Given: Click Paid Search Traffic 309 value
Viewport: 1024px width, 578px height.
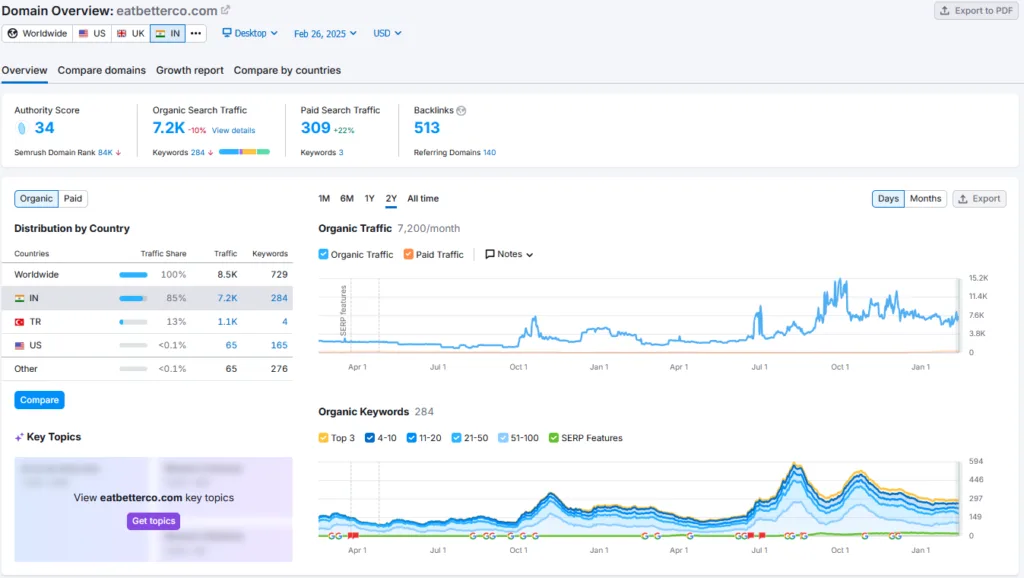Looking at the screenshot, I should (315, 128).
